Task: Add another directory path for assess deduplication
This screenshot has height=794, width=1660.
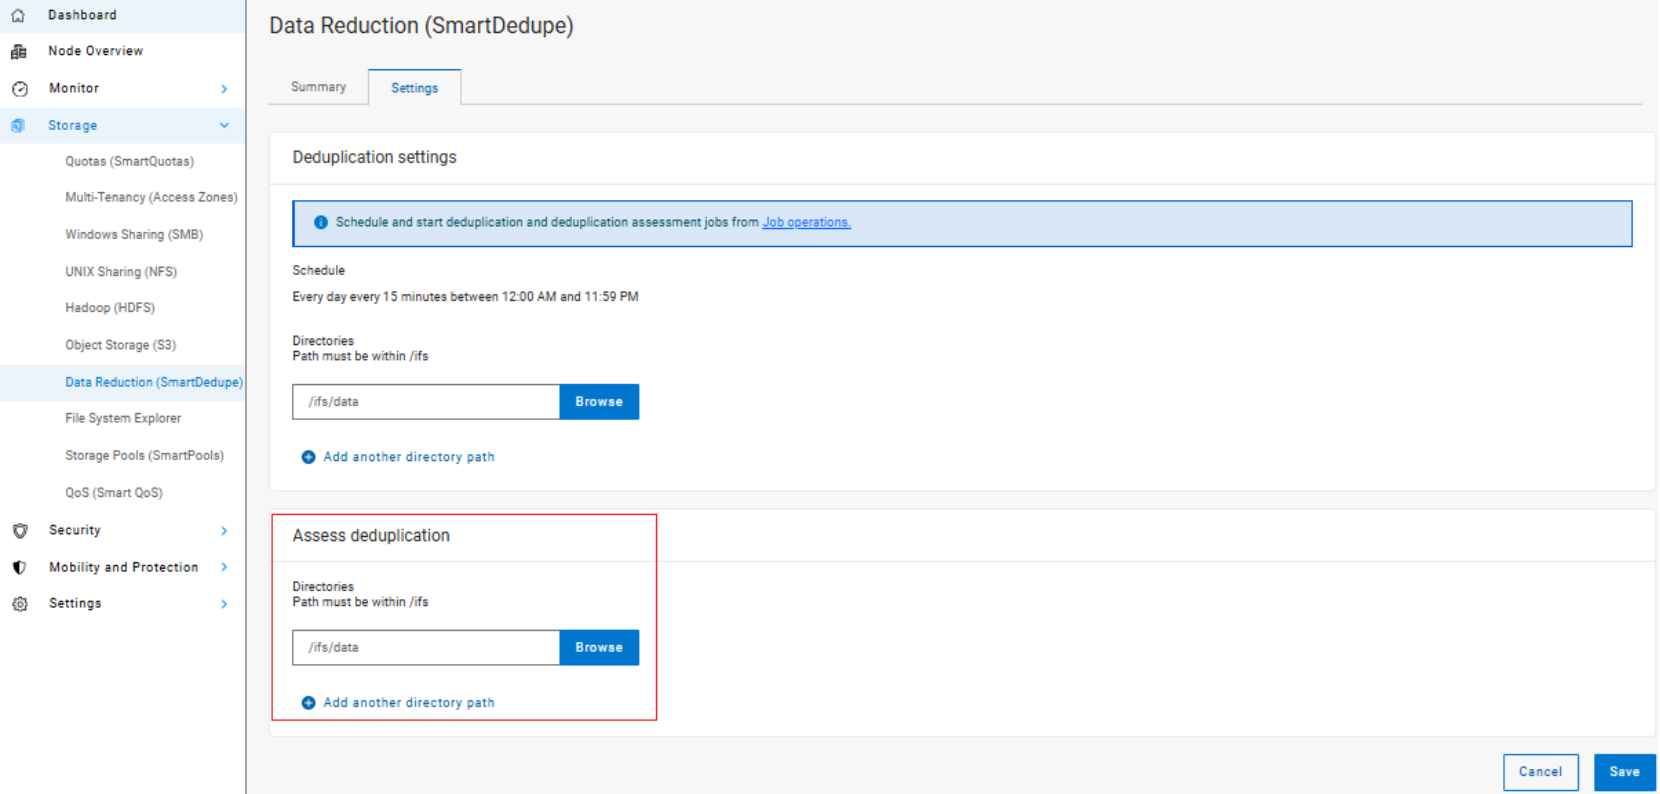Action: 409,703
